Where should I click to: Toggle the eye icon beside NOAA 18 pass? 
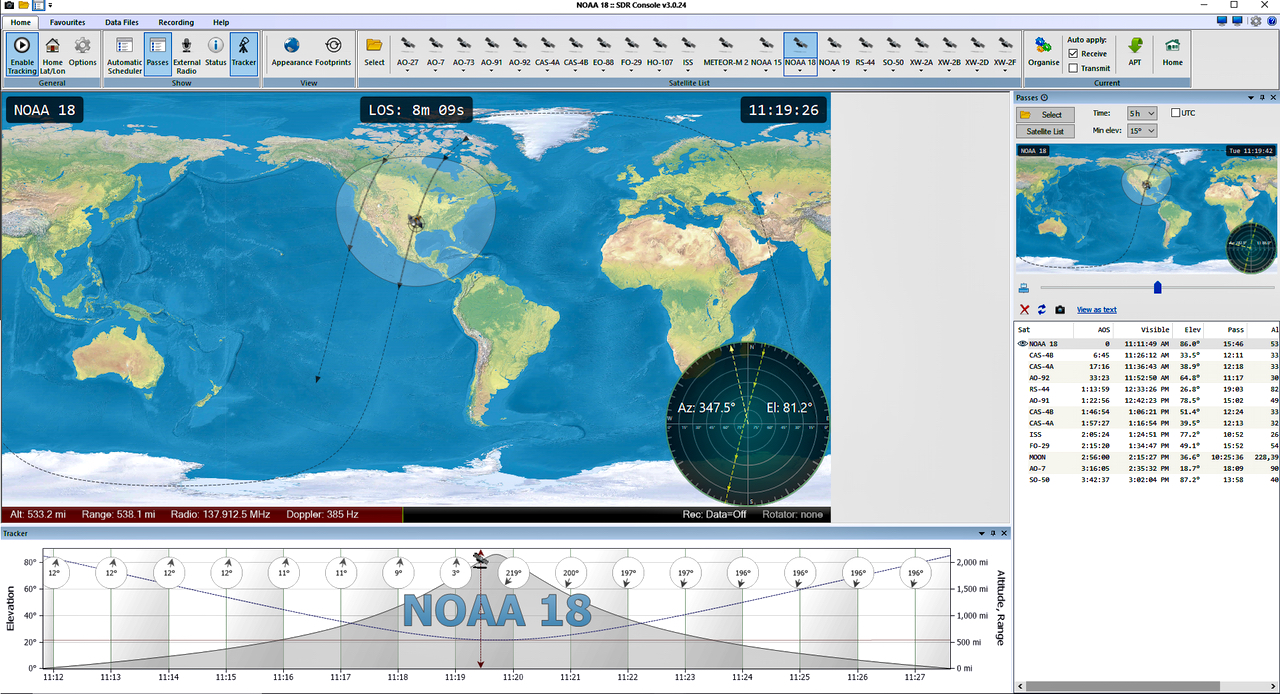tap(1022, 343)
